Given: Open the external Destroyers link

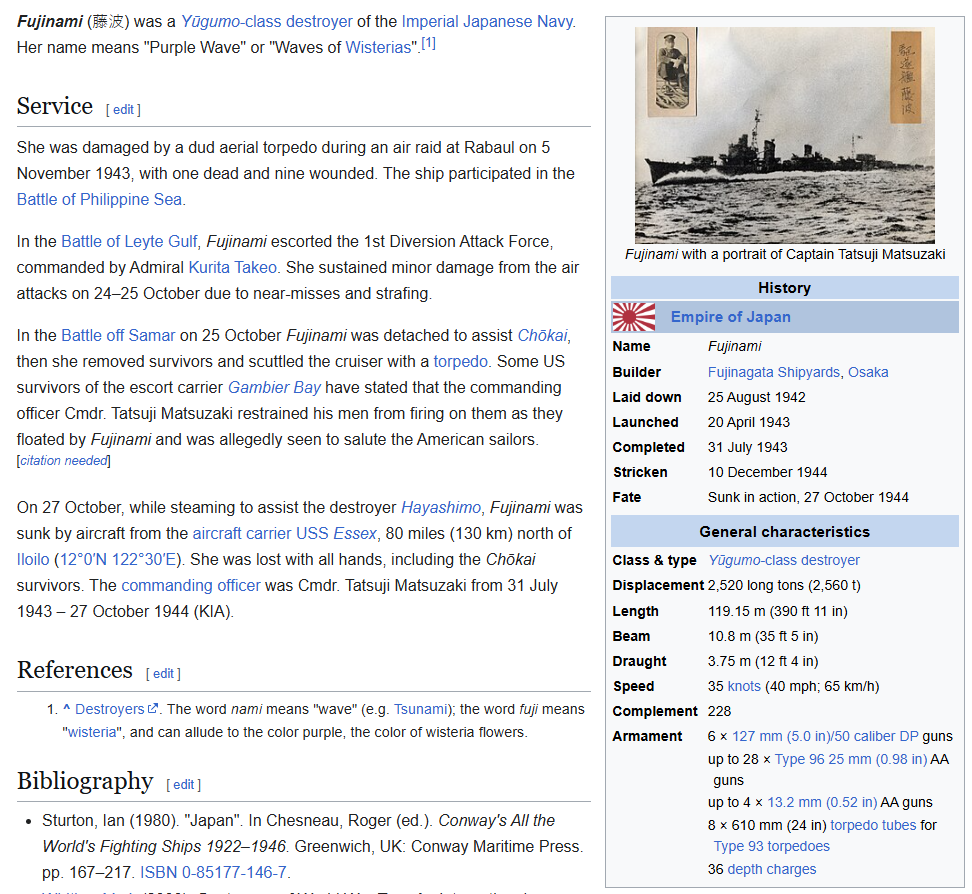Looking at the screenshot, I should 117,709.
